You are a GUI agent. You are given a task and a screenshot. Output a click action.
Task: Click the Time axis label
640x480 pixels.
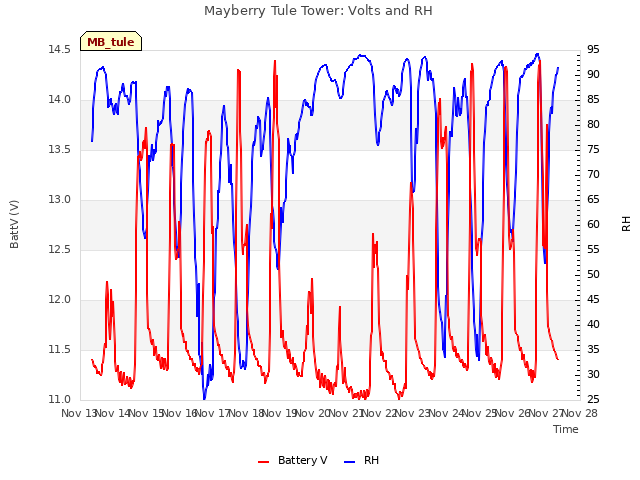click(566, 429)
